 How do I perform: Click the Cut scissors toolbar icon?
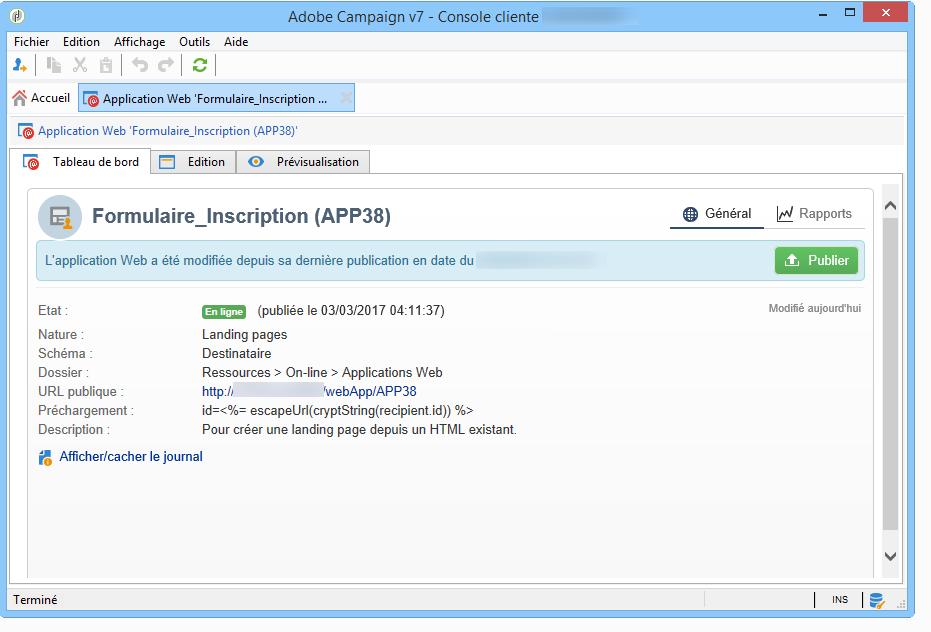pos(80,65)
